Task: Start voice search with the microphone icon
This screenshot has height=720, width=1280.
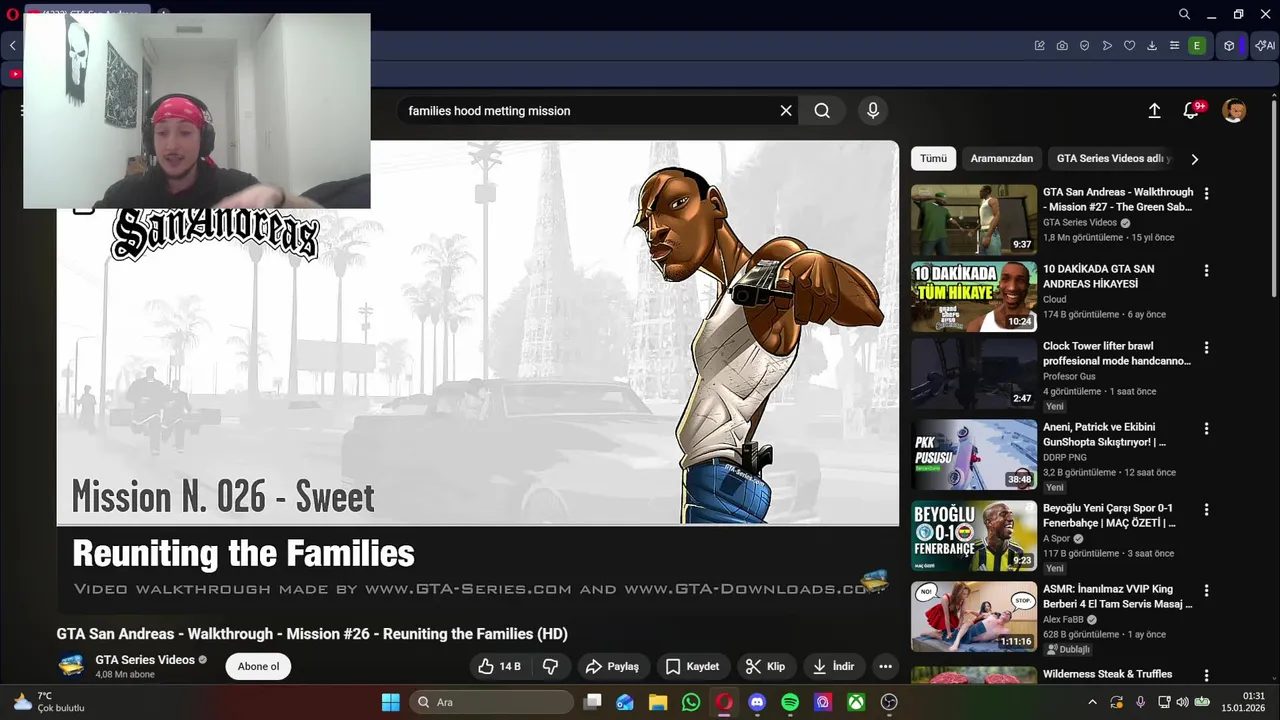Action: [x=873, y=111]
